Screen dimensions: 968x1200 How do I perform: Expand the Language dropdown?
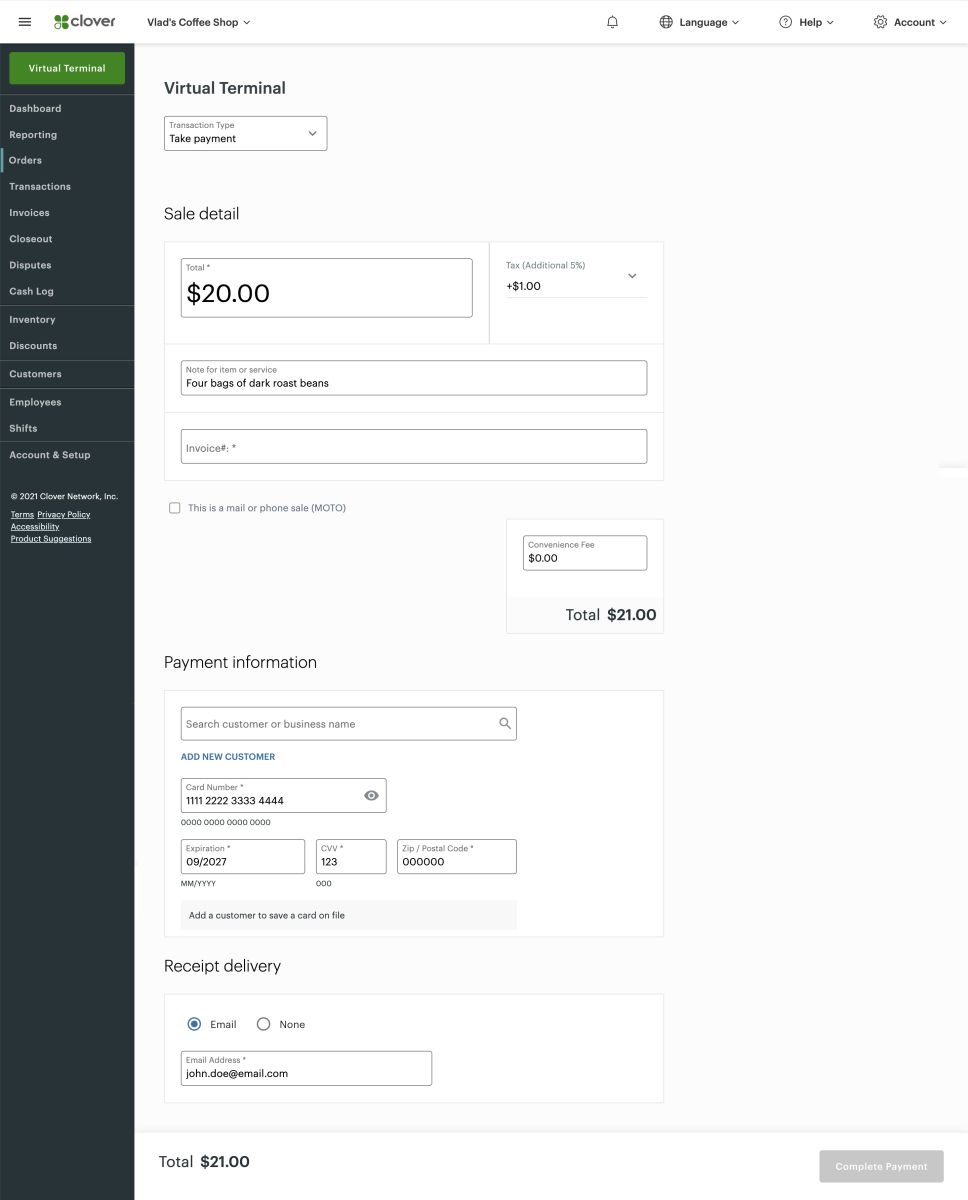709,22
